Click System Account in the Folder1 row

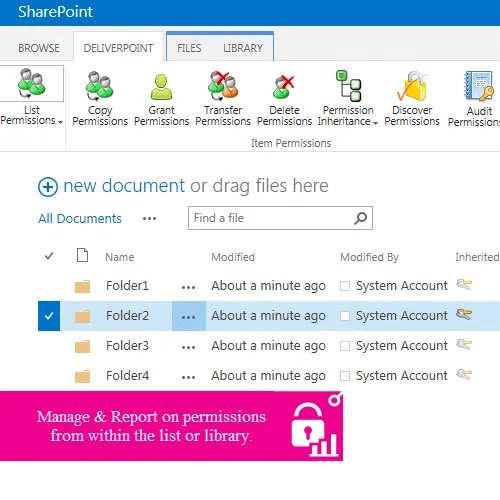click(x=402, y=286)
